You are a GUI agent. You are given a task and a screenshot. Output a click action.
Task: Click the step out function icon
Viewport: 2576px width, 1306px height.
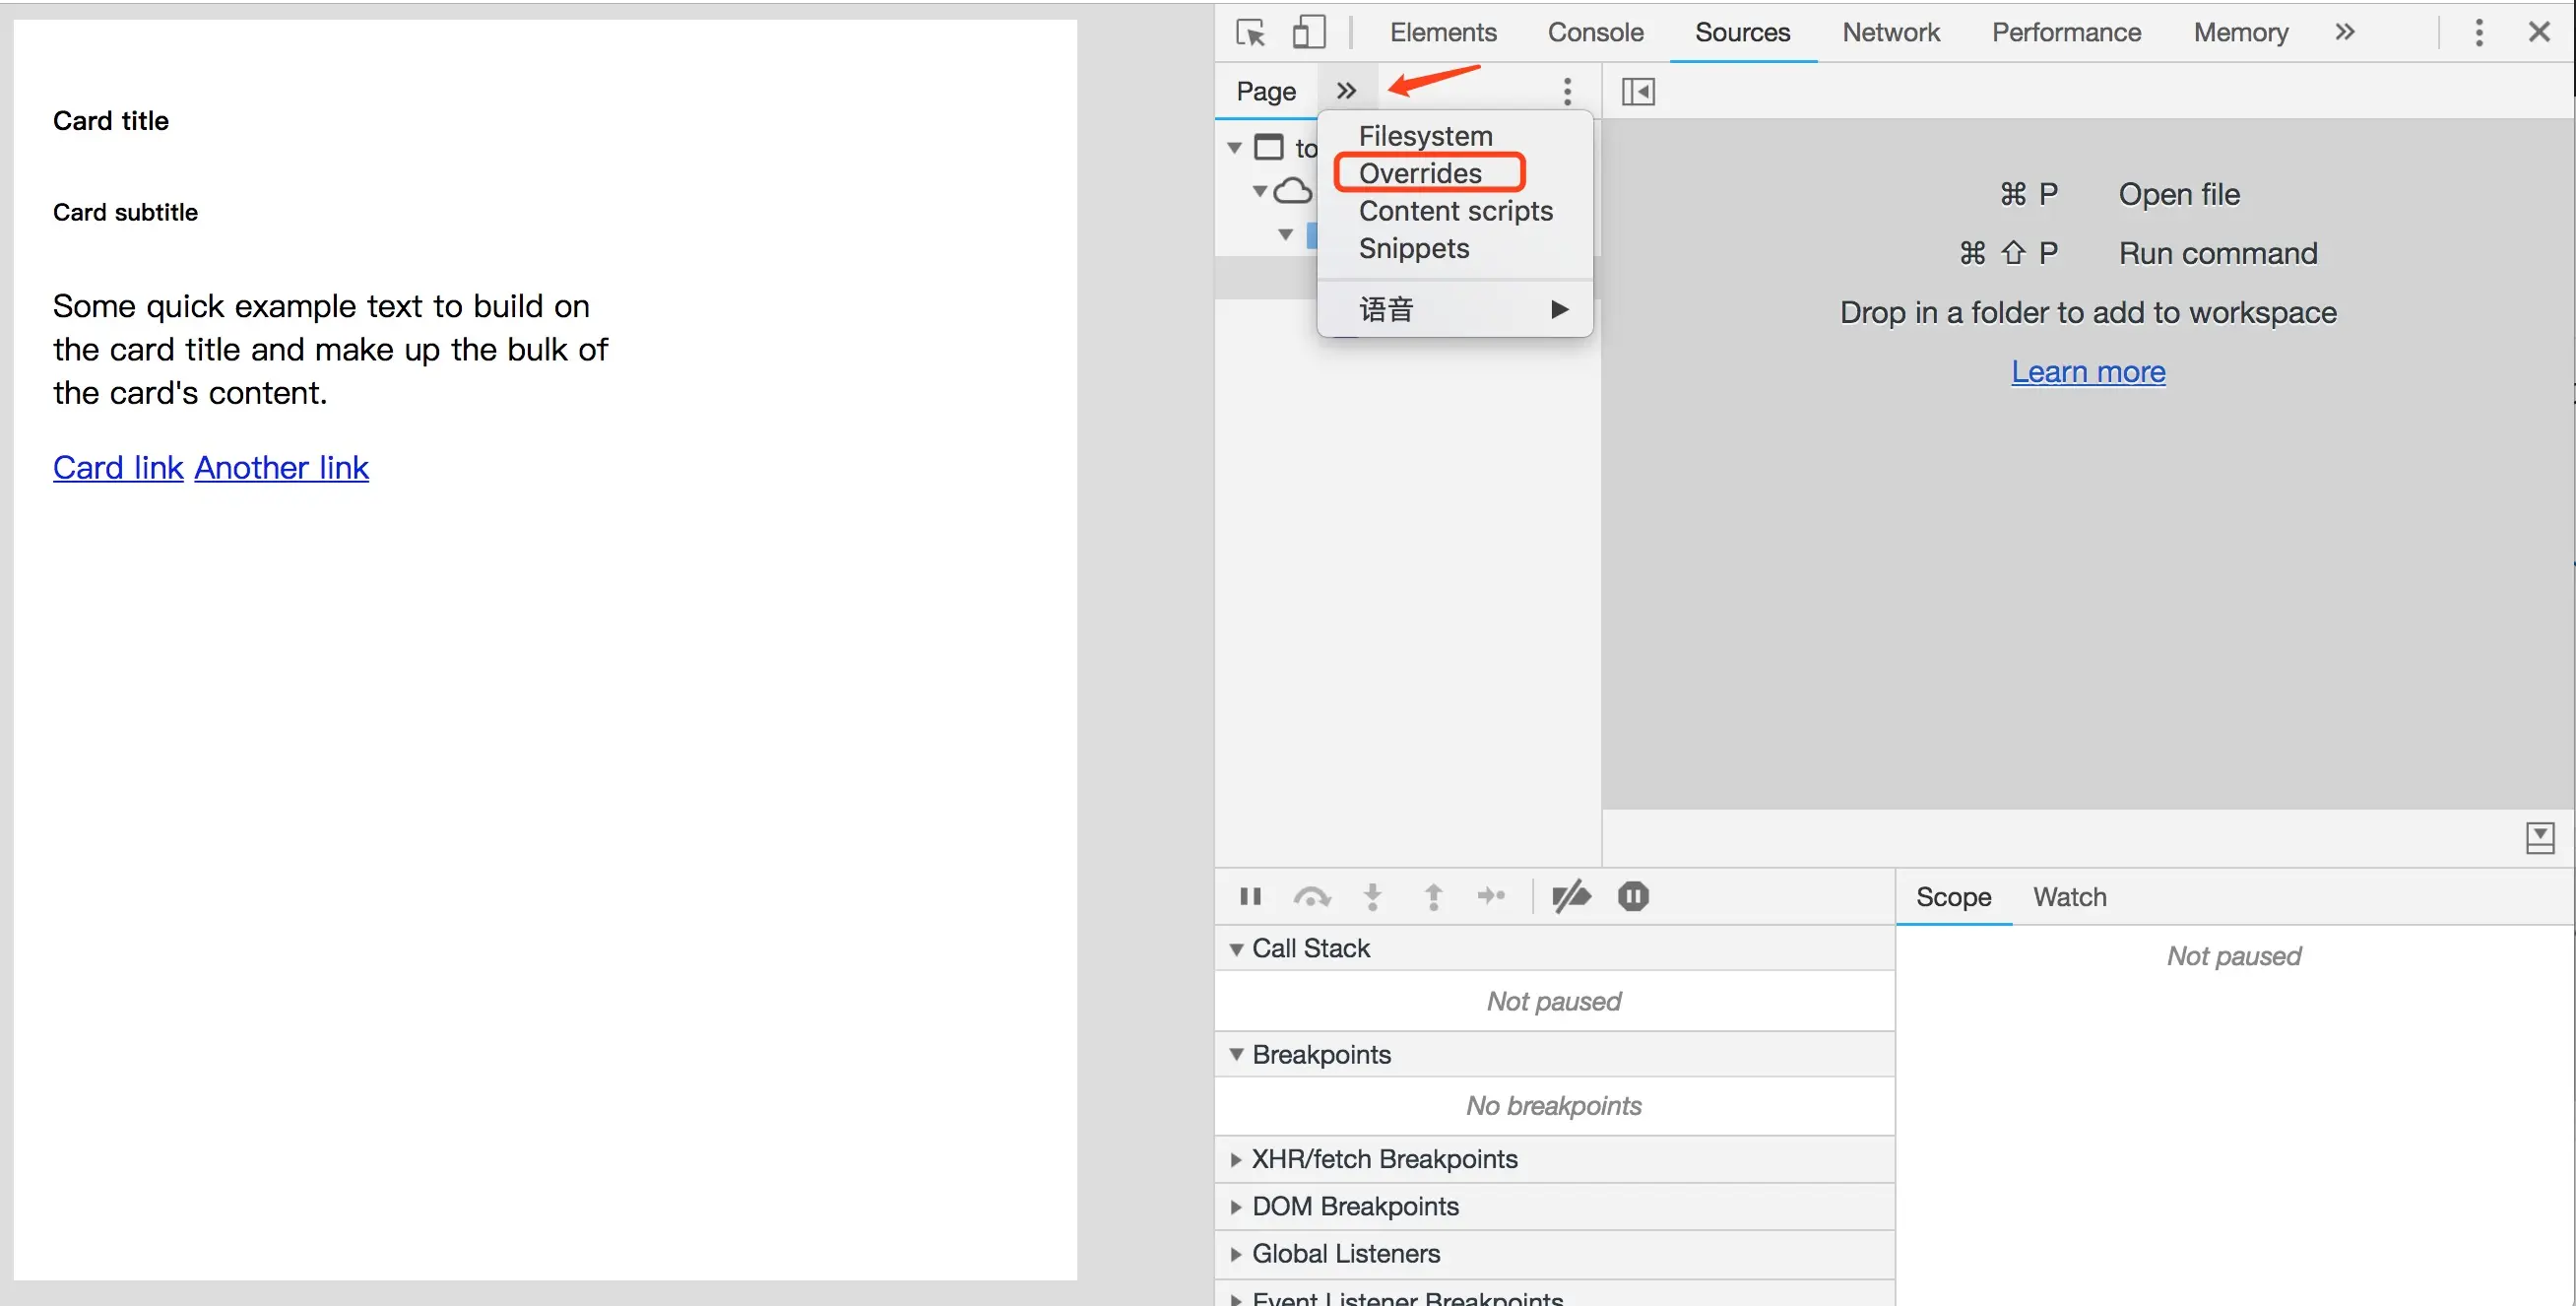click(1433, 896)
